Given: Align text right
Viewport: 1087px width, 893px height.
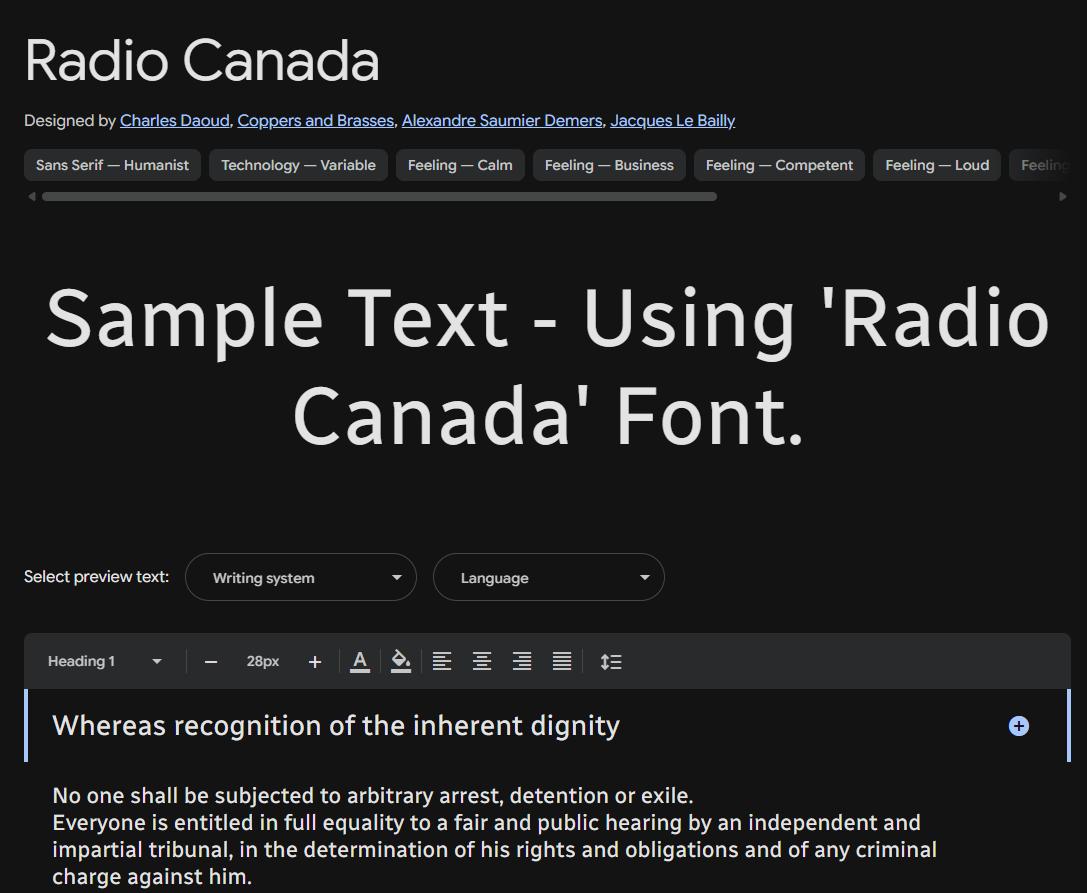Looking at the screenshot, I should (x=522, y=661).
